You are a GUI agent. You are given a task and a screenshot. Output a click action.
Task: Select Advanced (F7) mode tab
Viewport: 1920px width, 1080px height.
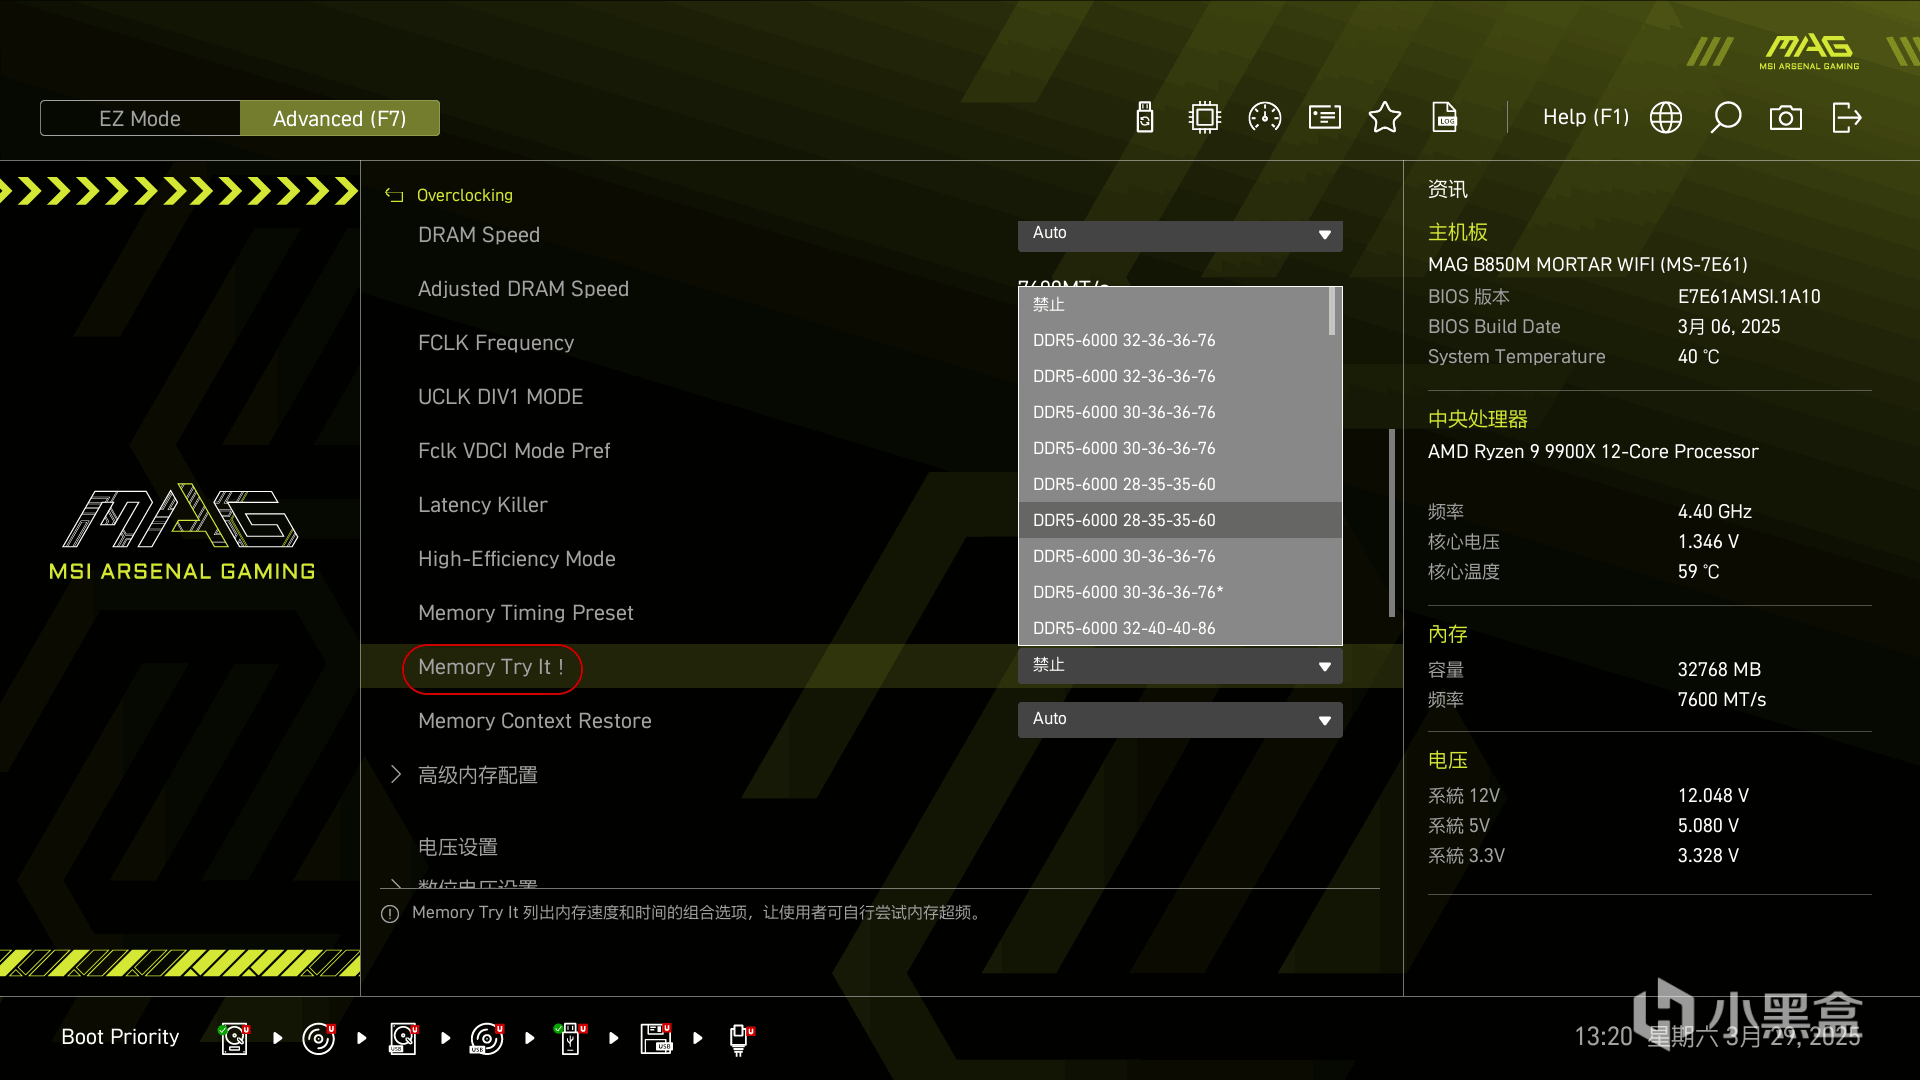coord(340,118)
